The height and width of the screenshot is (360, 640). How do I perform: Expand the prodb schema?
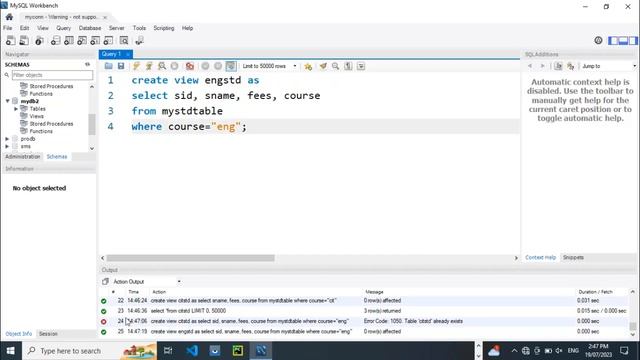7,139
